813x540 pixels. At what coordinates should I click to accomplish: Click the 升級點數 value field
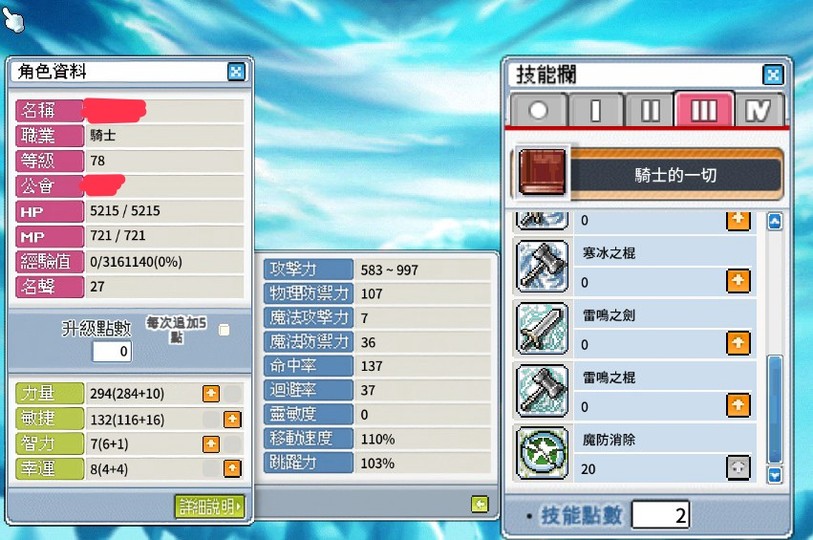pyautogui.click(x=112, y=351)
